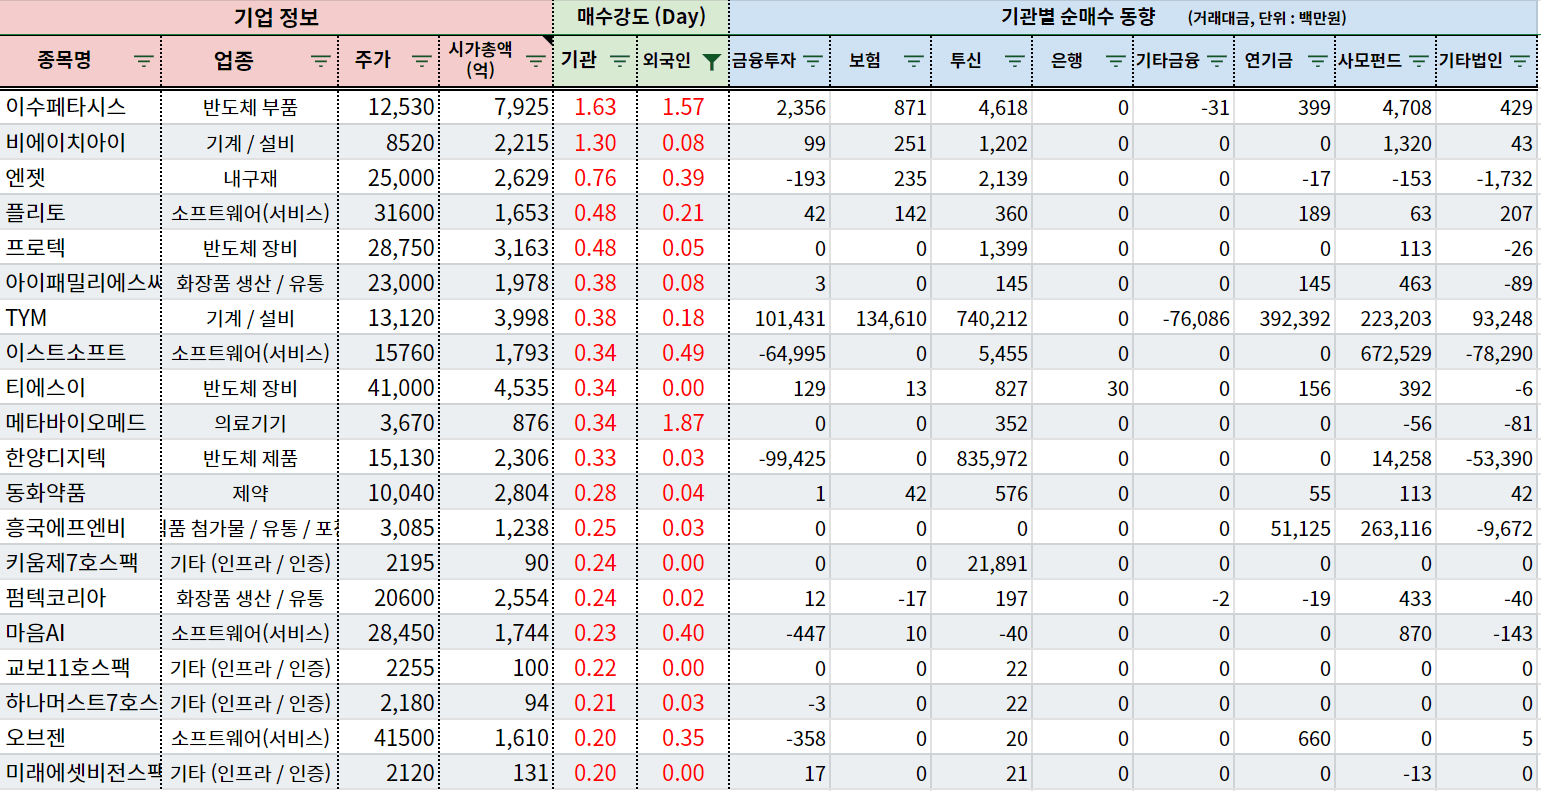
Task: Open the 업종 column filter dropdown
Action: 321,61
